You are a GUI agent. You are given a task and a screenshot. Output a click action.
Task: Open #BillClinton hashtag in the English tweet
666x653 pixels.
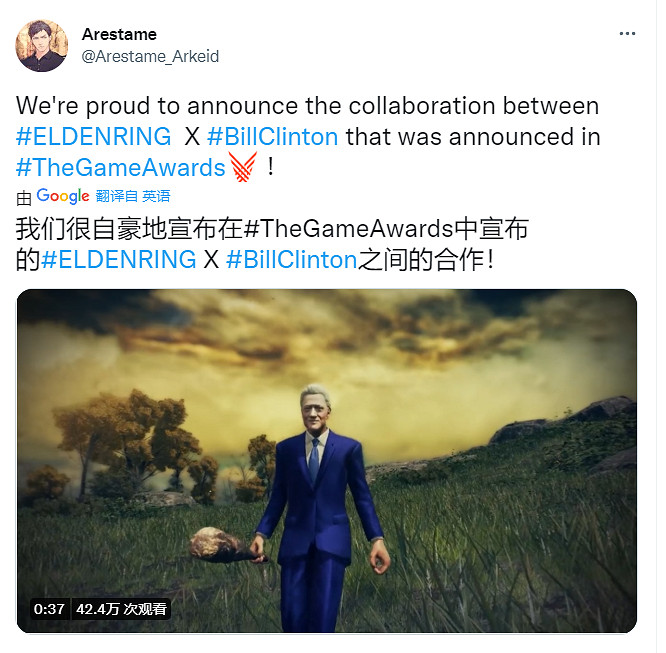tap(273, 137)
